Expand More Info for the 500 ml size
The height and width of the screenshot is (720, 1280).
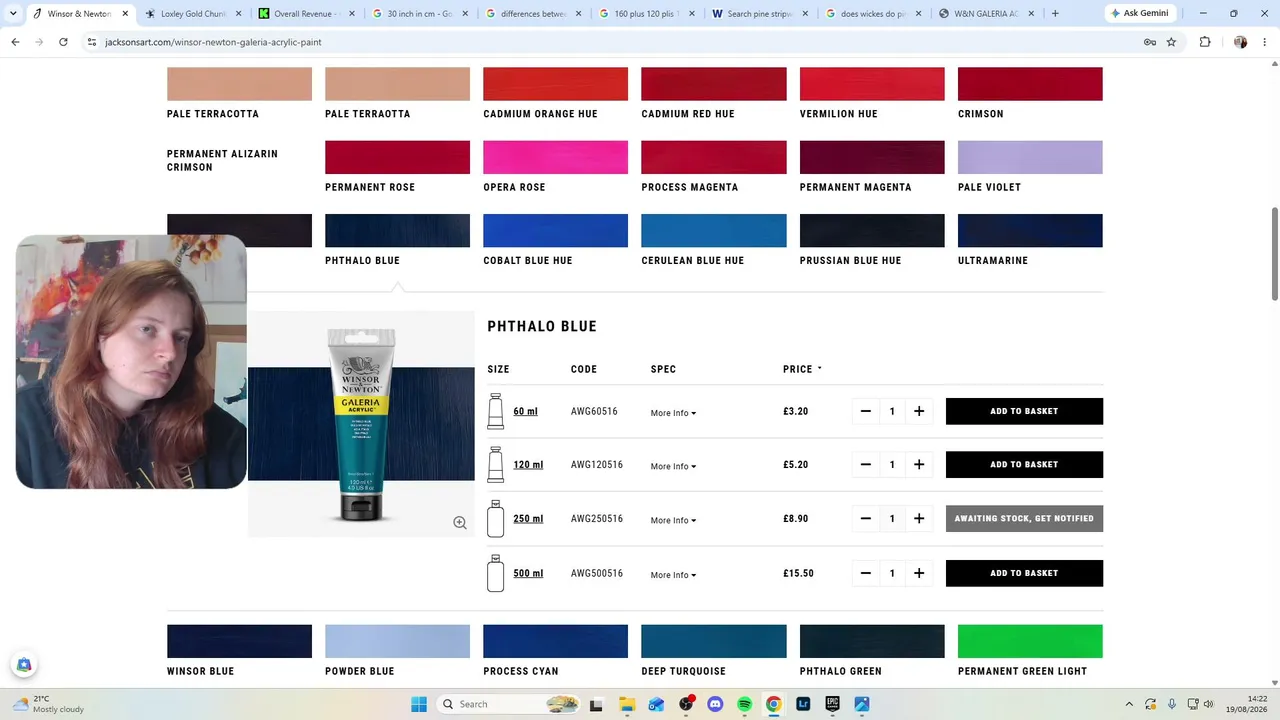pyautogui.click(x=673, y=575)
